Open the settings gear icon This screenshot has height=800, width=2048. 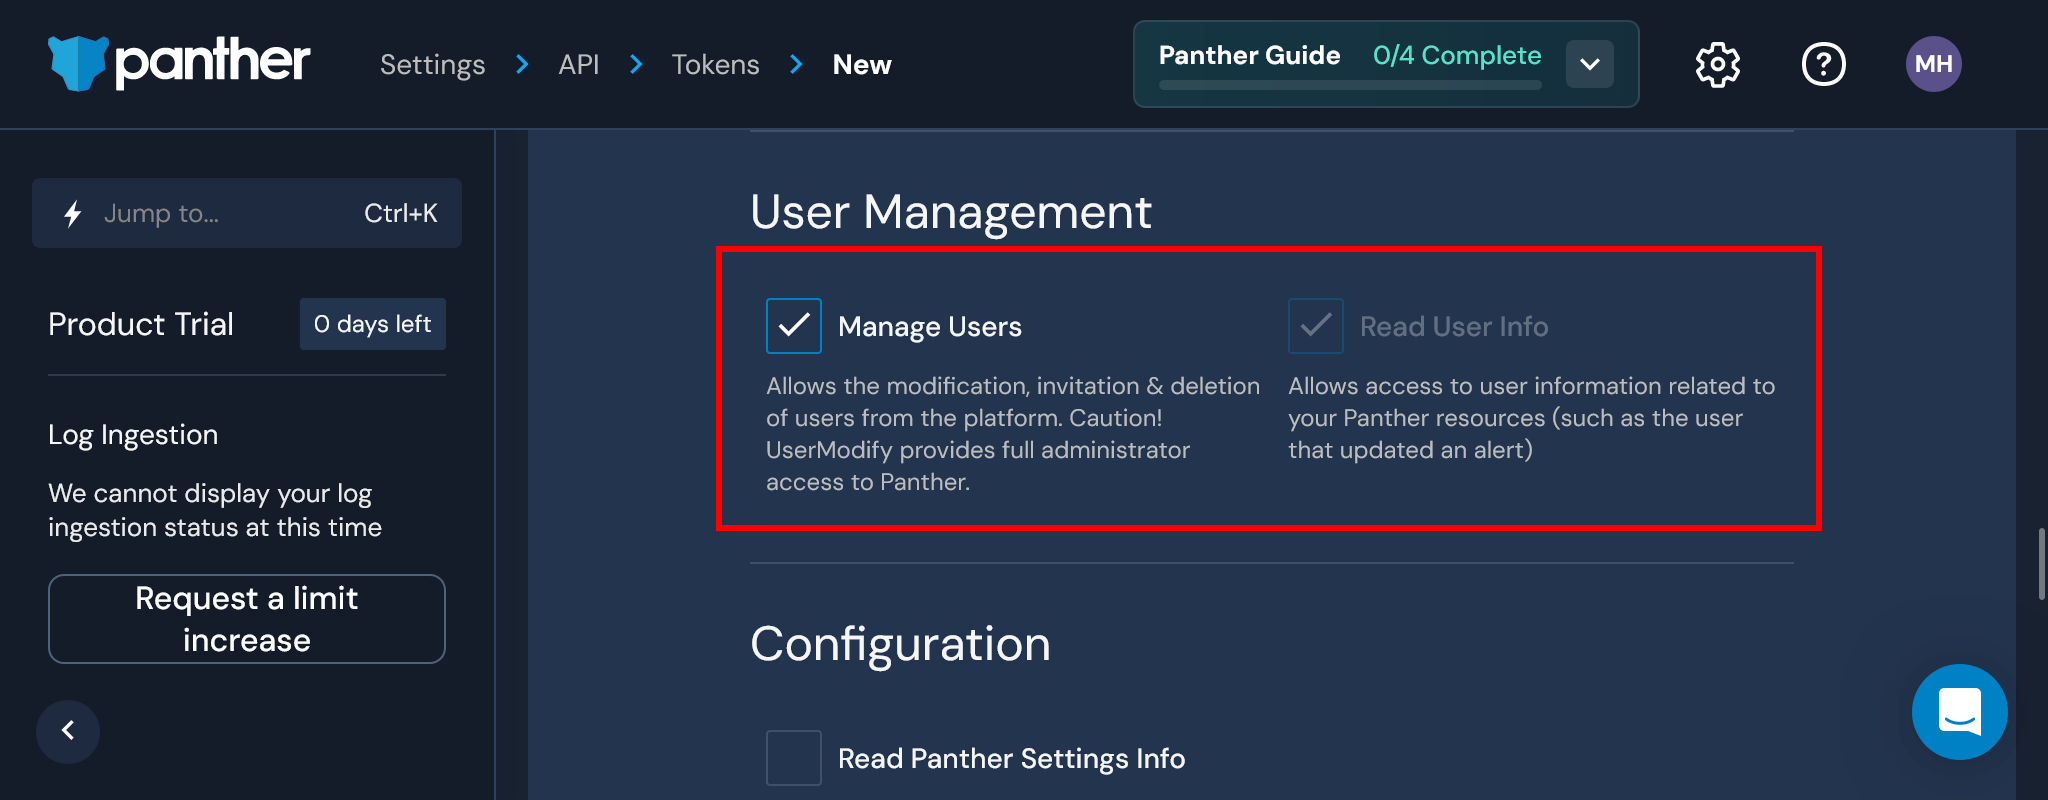click(x=1718, y=65)
